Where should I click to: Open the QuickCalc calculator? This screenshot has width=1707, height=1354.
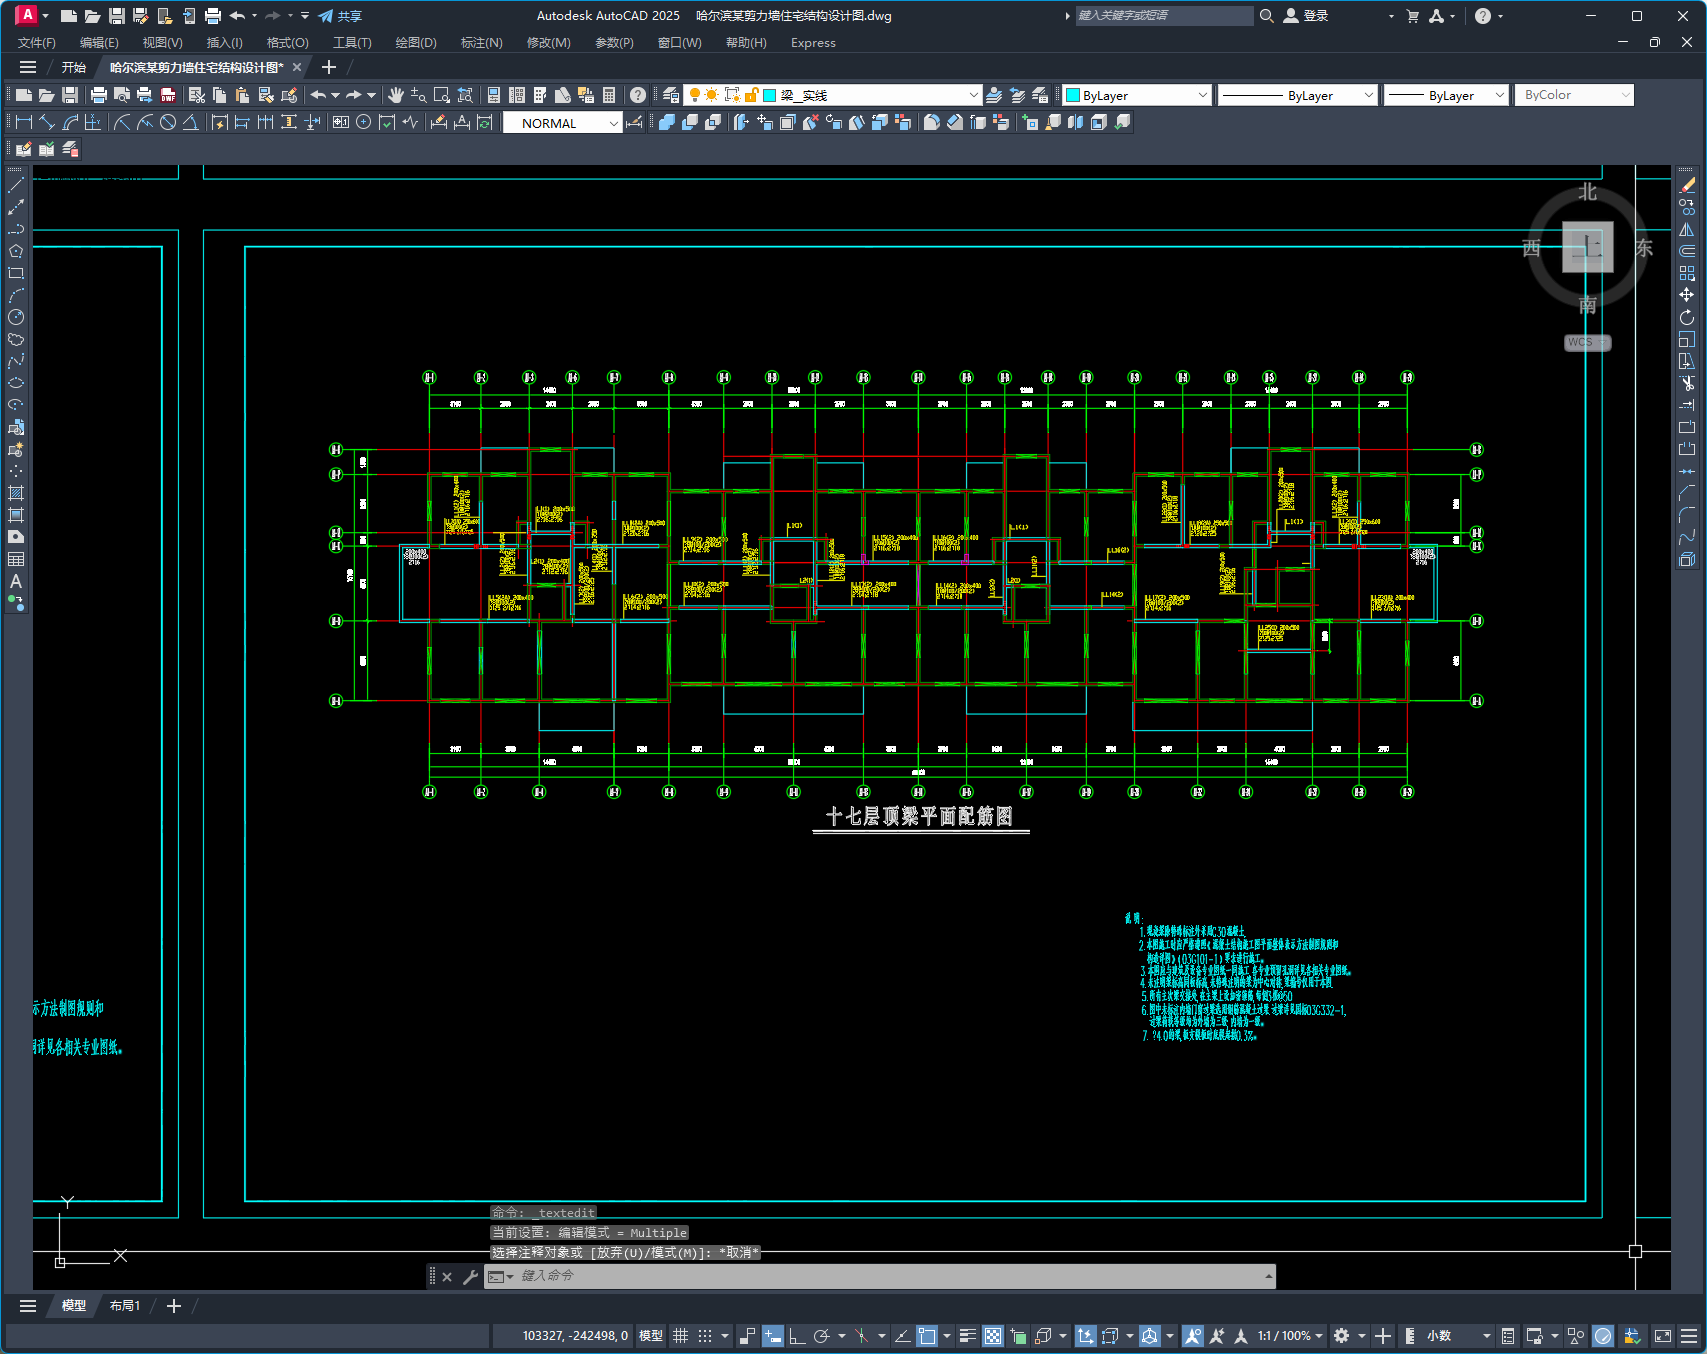[609, 95]
